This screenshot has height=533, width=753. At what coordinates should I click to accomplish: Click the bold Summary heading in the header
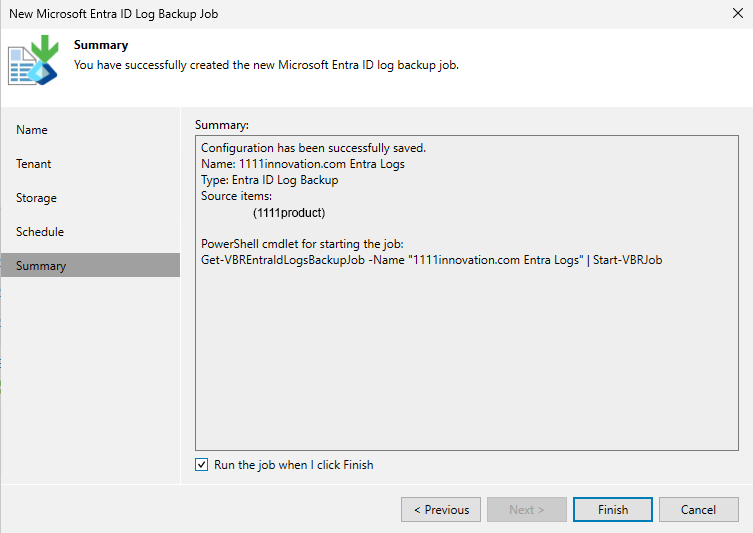click(x=101, y=45)
